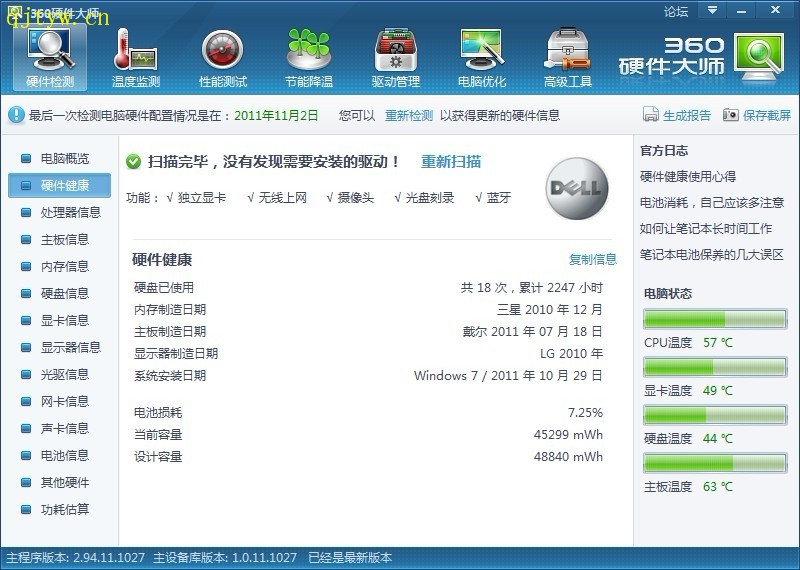Click the 硬盘温度 progress bar
The width and height of the screenshot is (800, 570).
715,415
